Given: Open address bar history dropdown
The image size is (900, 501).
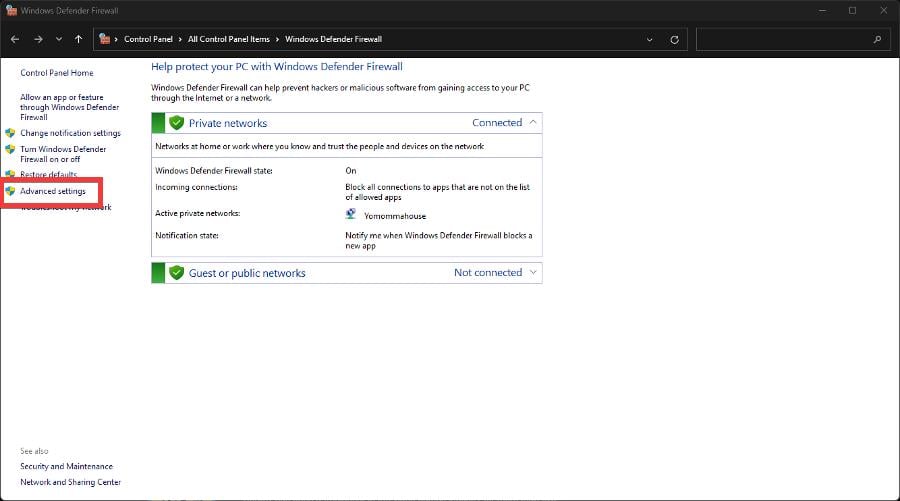Looking at the screenshot, I should coord(650,40).
